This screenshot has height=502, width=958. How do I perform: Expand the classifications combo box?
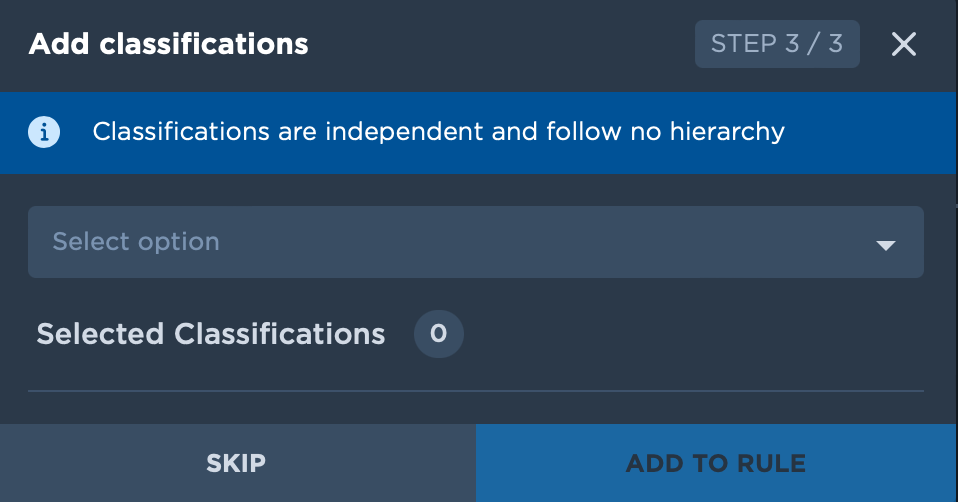coord(476,242)
